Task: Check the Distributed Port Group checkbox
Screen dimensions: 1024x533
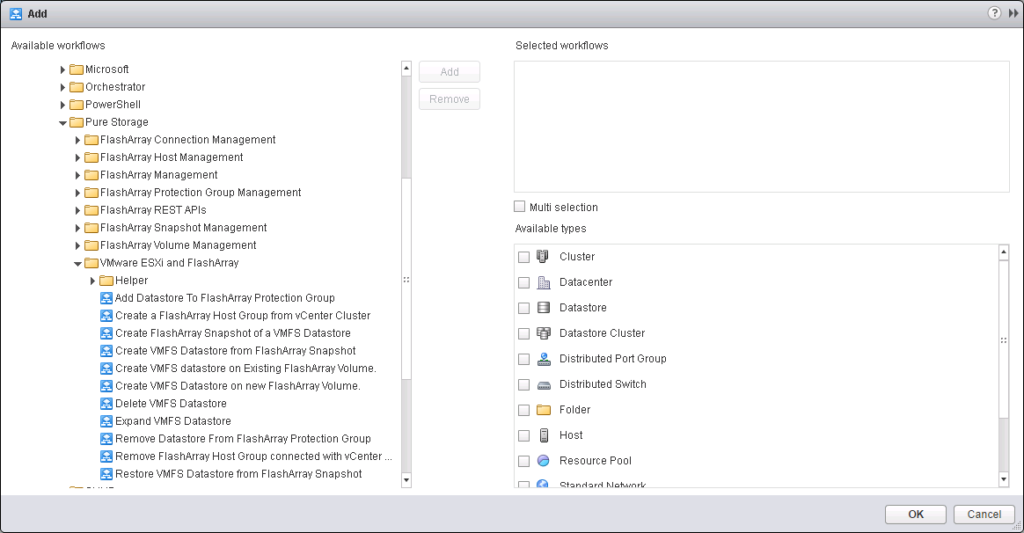Action: click(524, 359)
